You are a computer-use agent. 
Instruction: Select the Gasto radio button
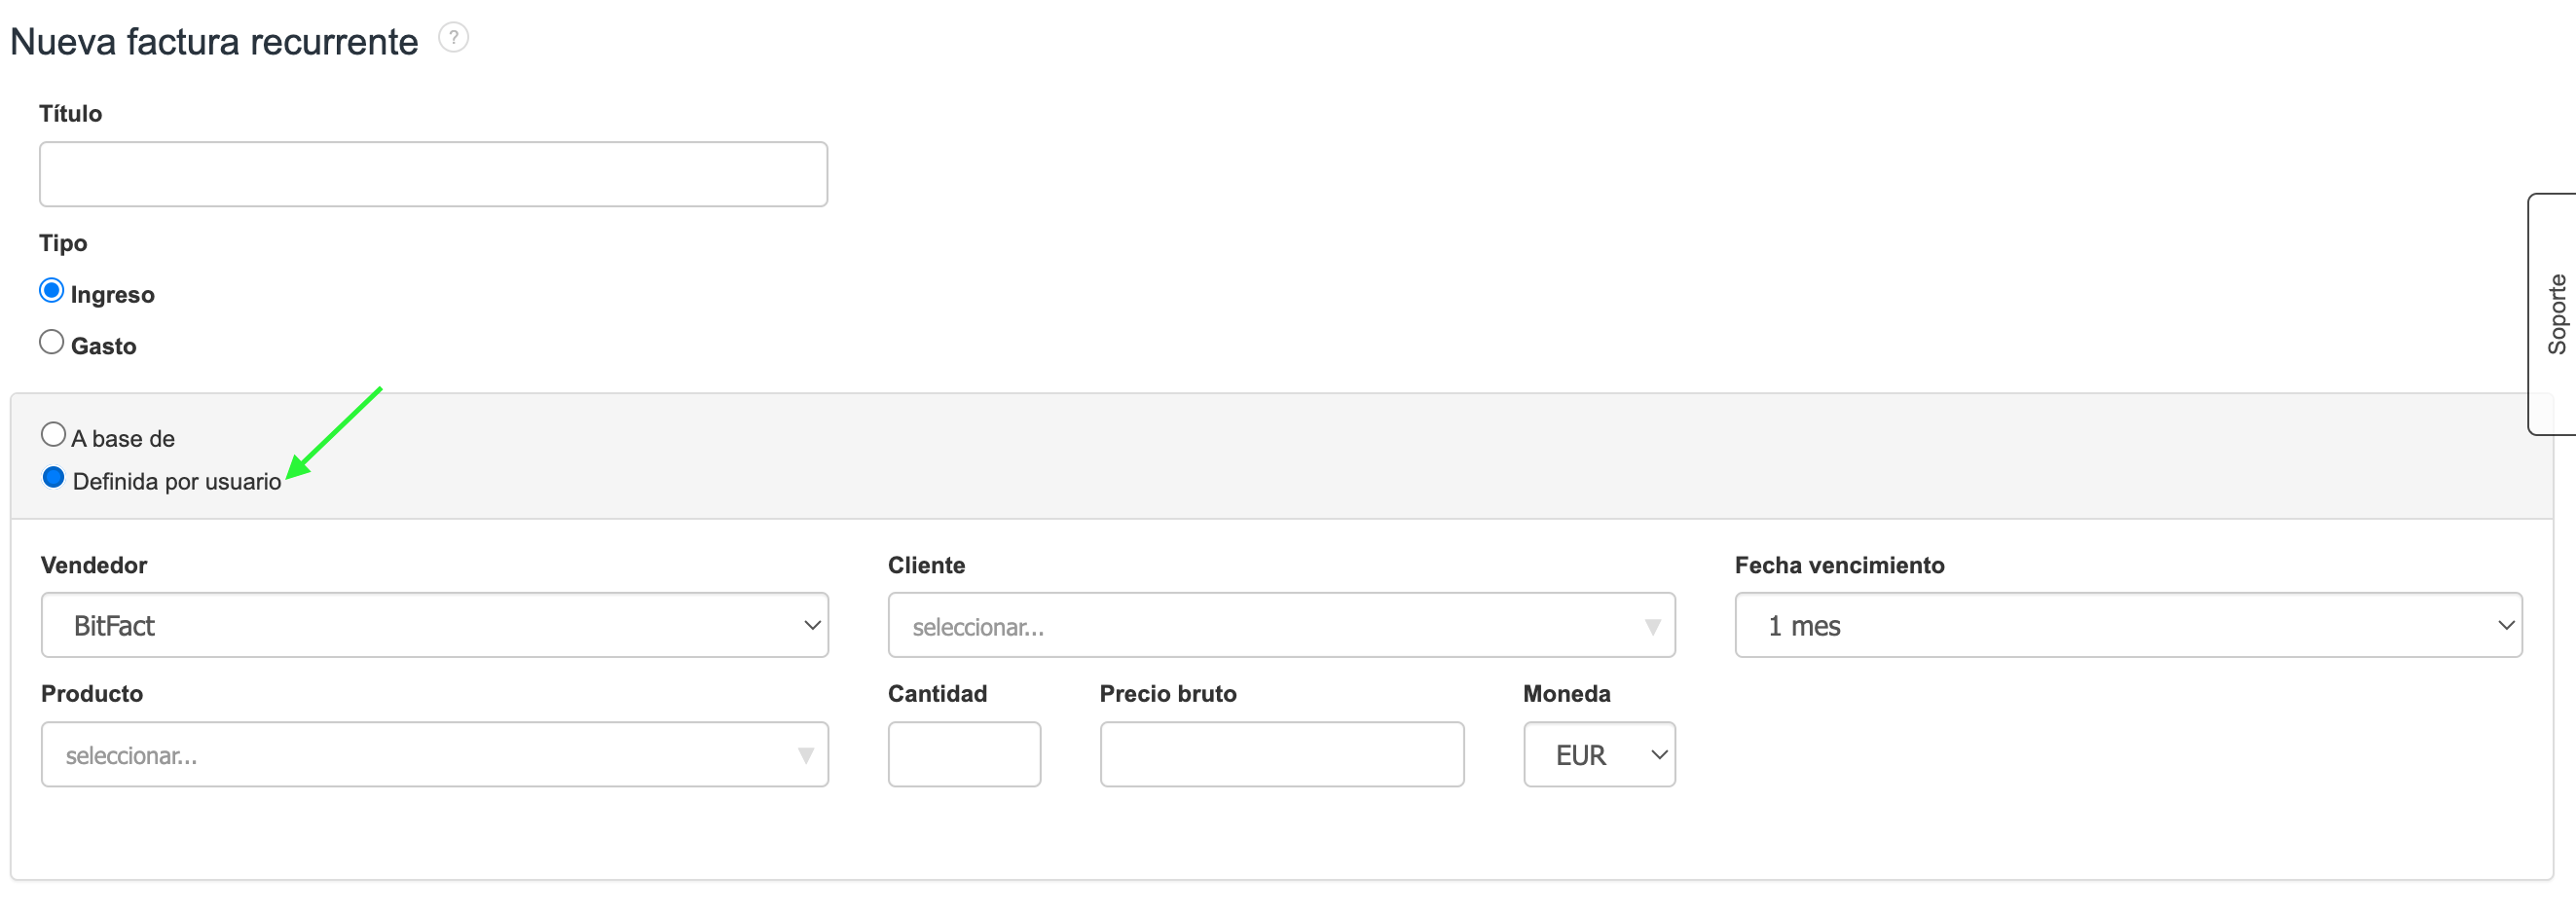(x=52, y=342)
